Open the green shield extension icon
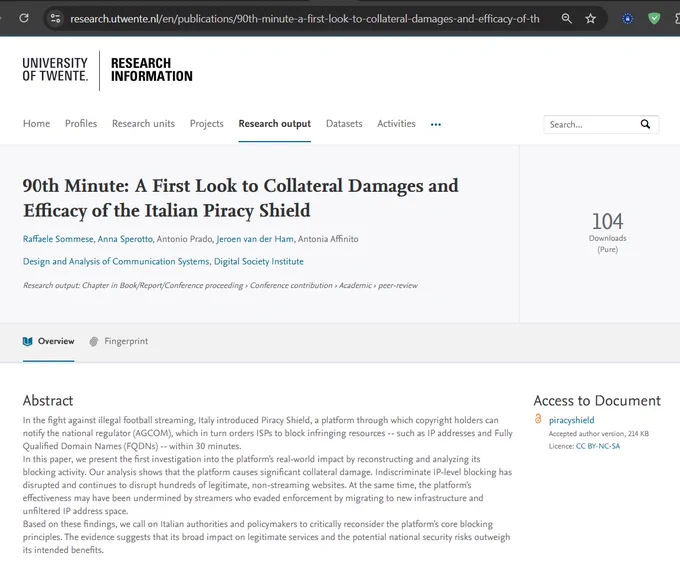680x563 pixels. tap(654, 18)
